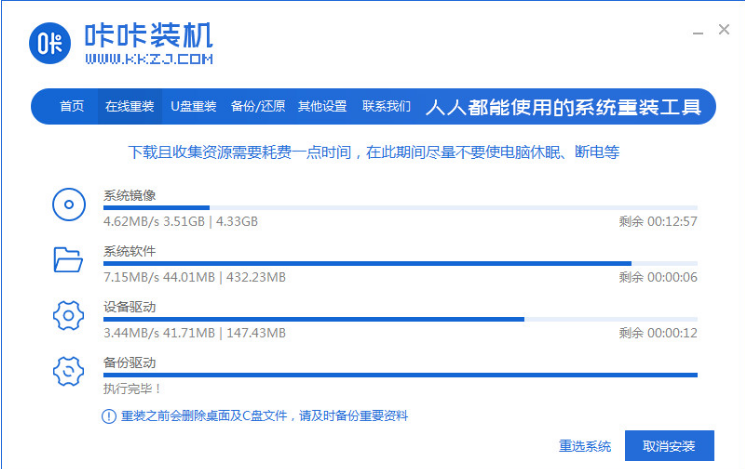Open the 联系我们 tab
The image size is (745, 469).
tap(386, 106)
